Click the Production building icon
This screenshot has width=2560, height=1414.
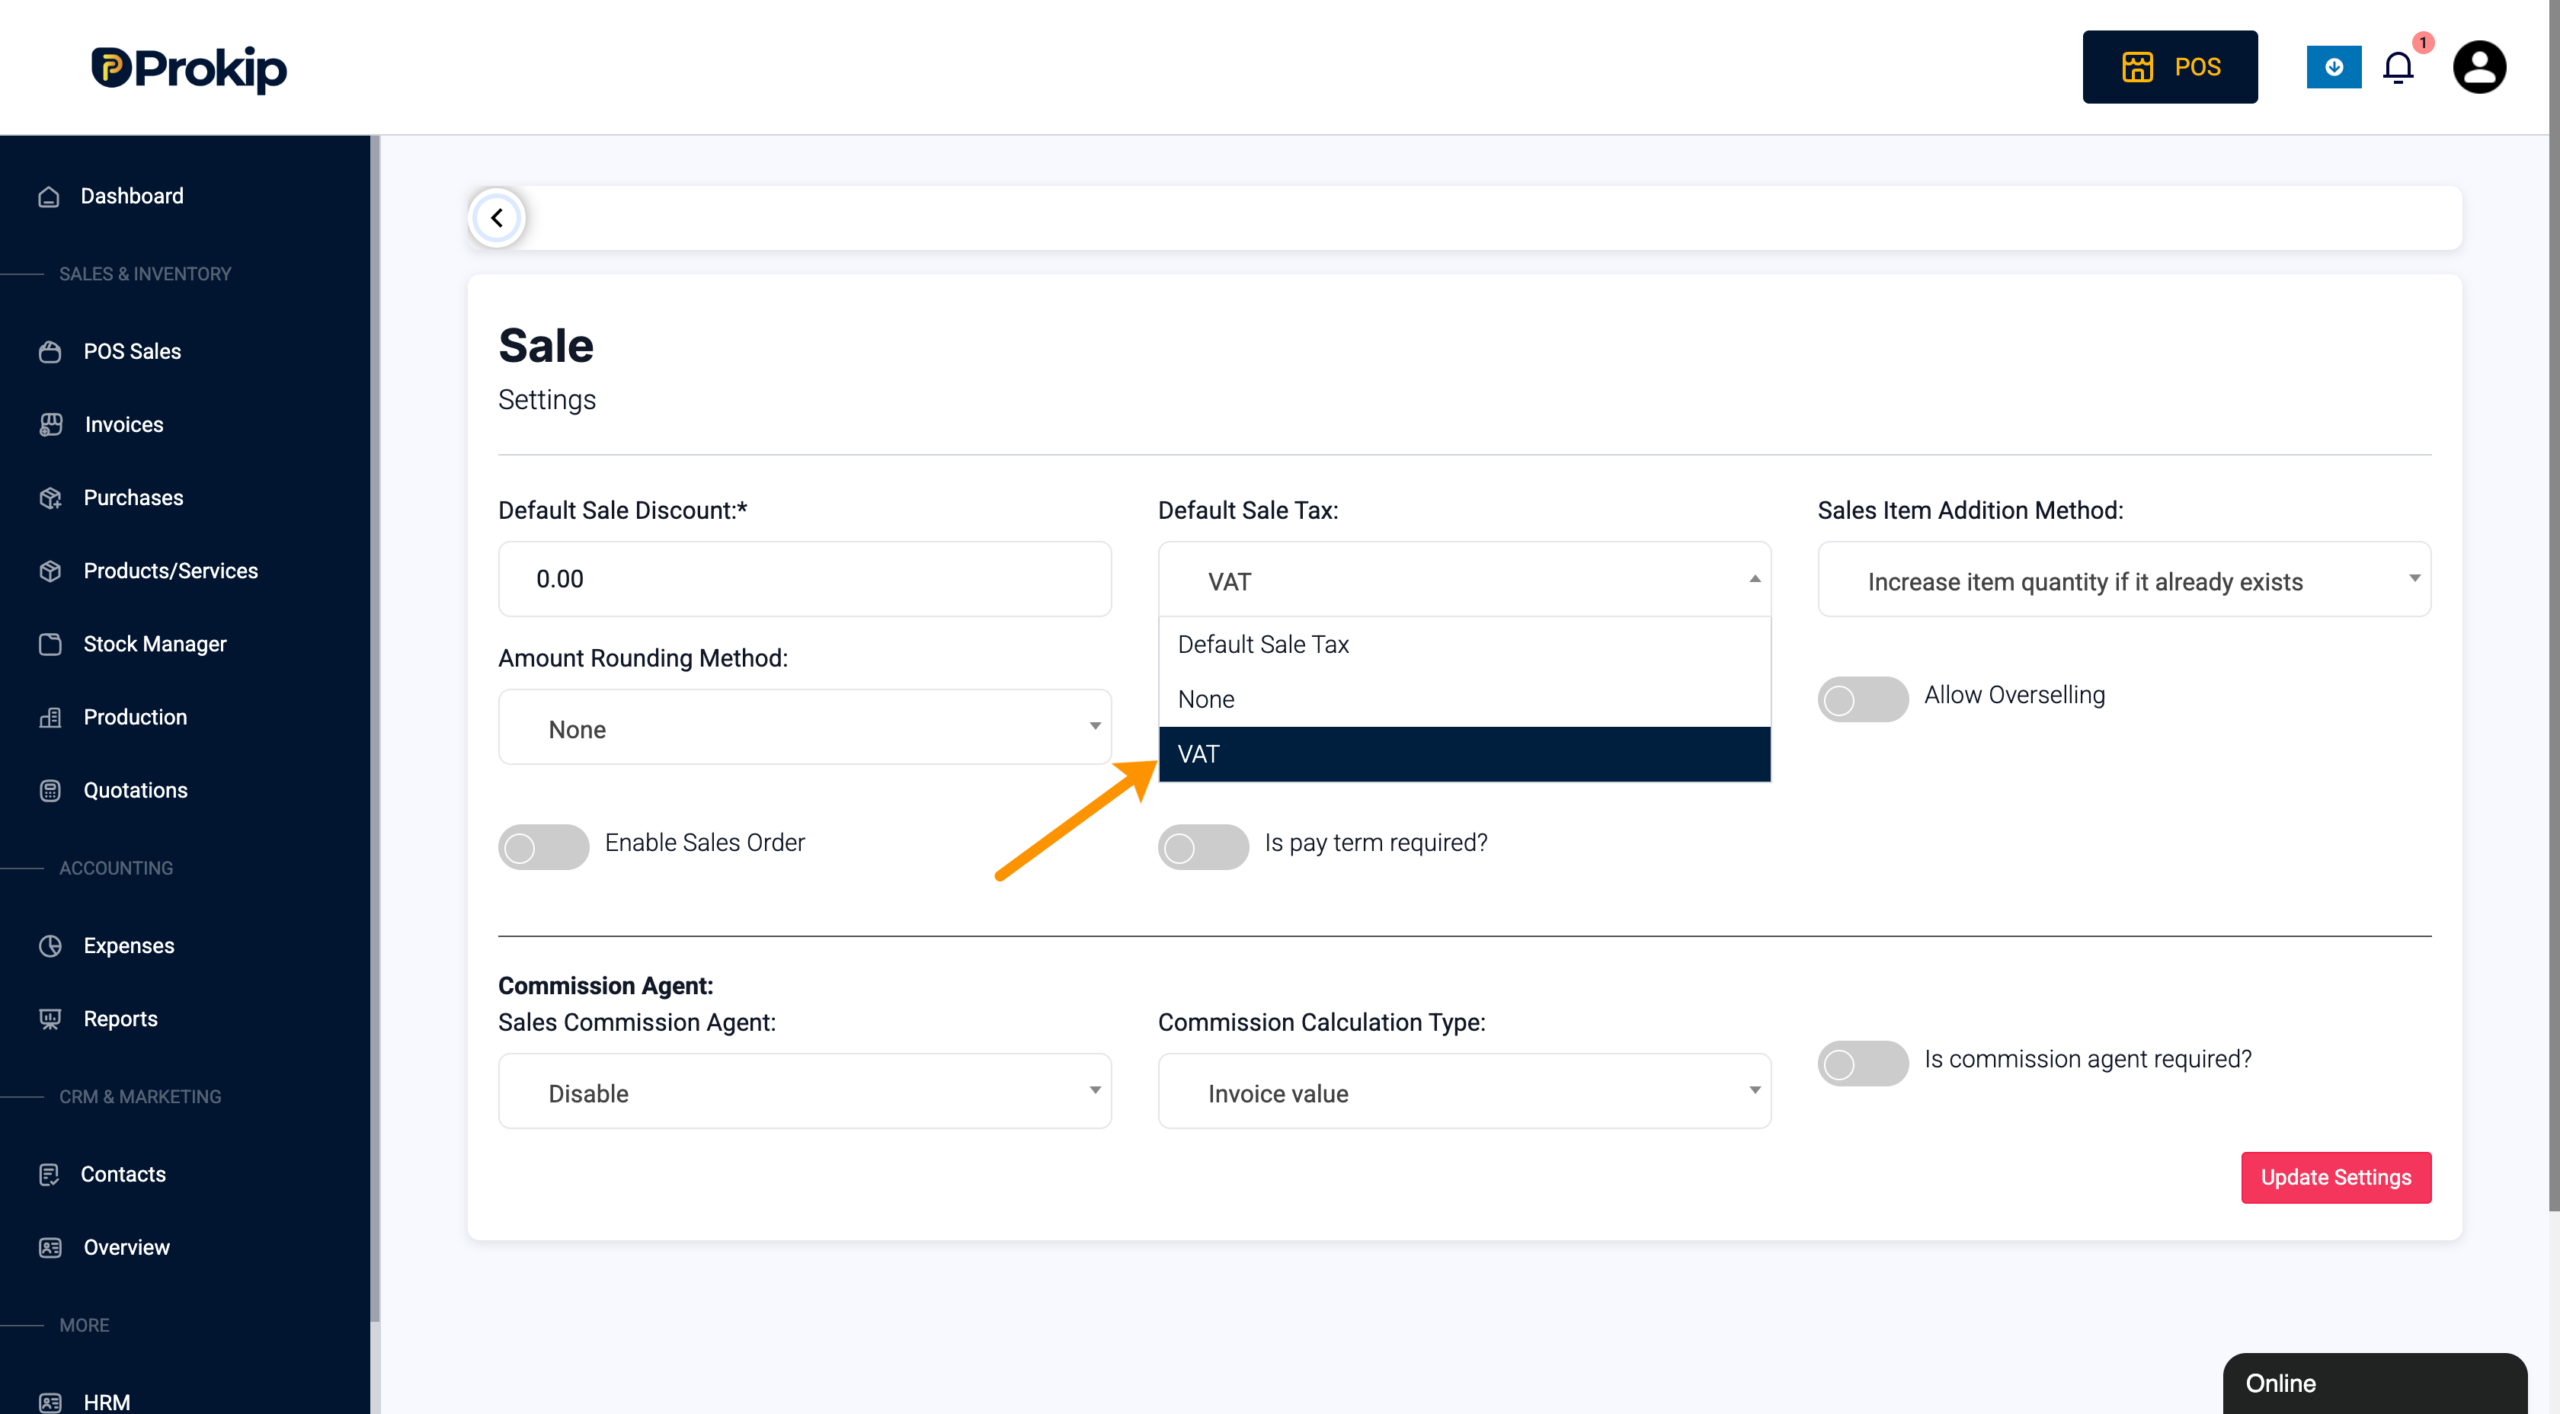tap(50, 717)
